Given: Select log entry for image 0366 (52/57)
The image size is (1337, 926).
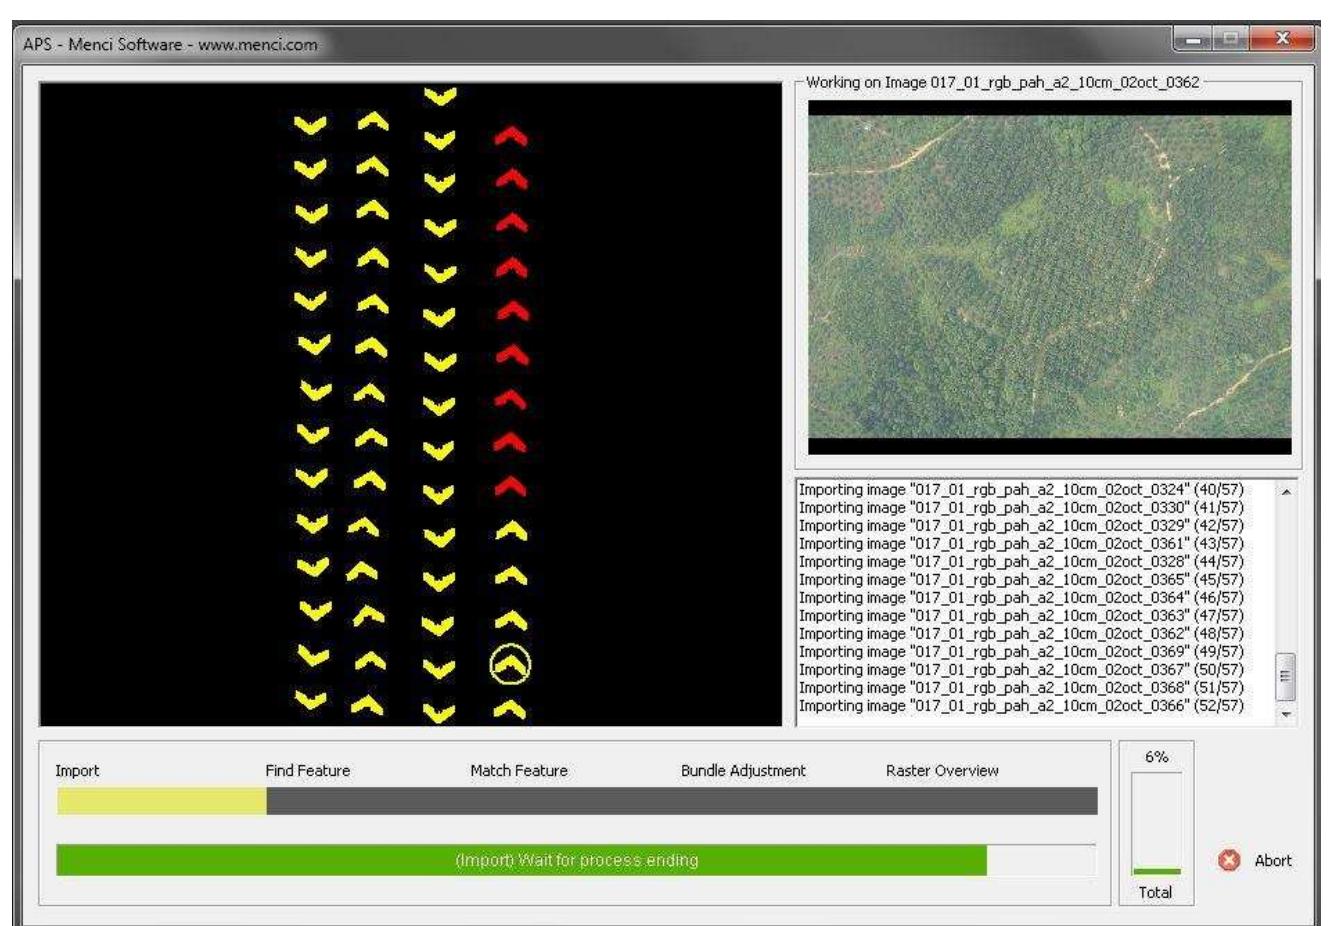Looking at the screenshot, I should [x=1020, y=706].
